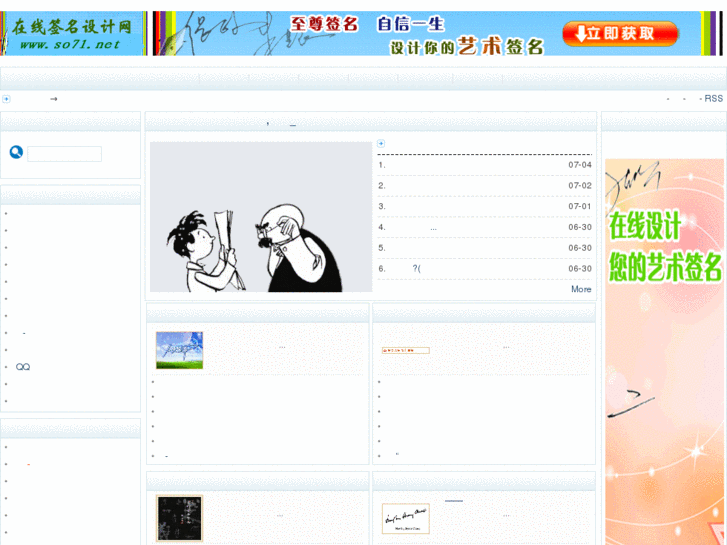Open the dark black calligraphy thumbnail

coord(179,518)
